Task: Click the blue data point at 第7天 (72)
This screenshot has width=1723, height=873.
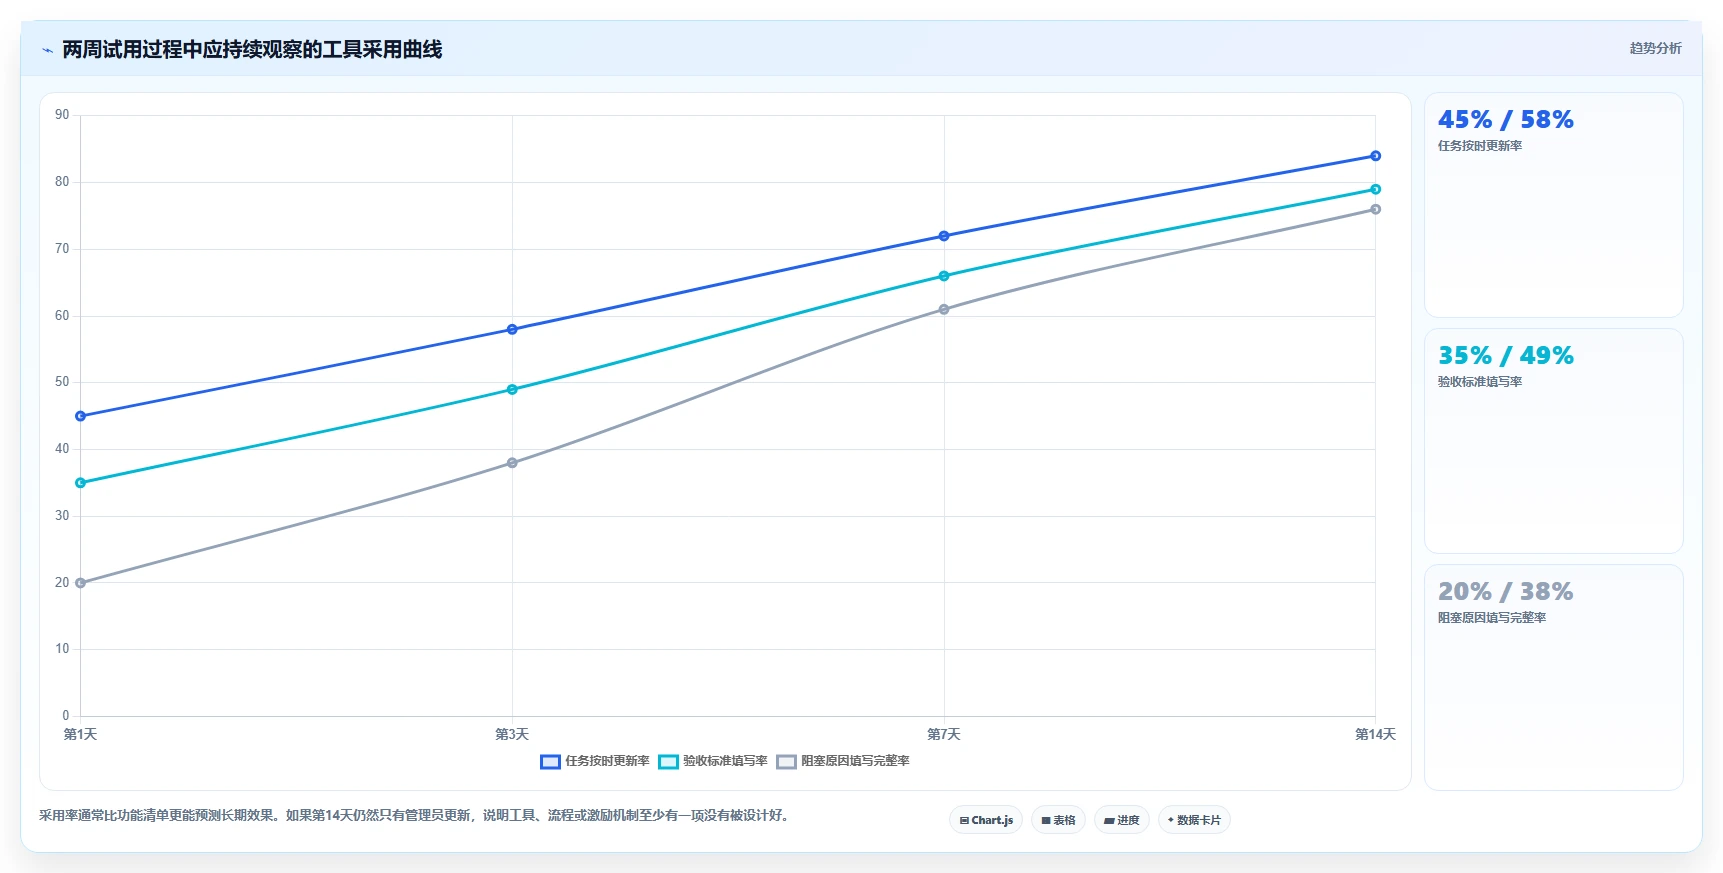Action: click(x=944, y=236)
